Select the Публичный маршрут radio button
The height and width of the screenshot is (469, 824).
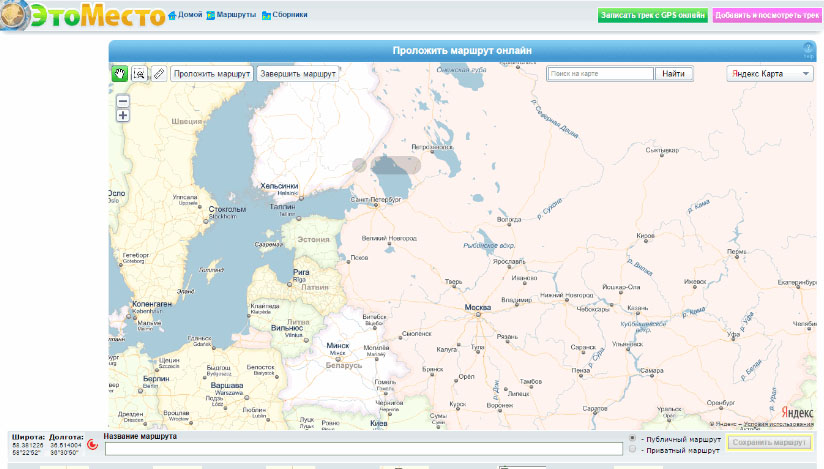click(633, 438)
